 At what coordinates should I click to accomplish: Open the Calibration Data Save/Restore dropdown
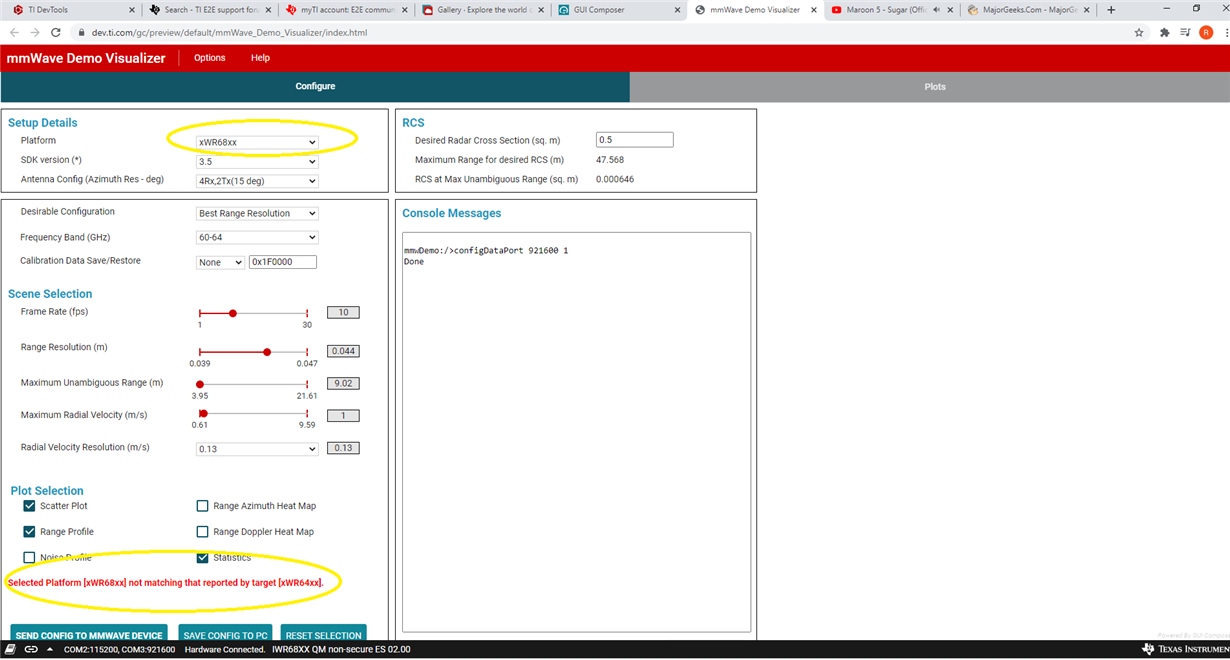(x=220, y=262)
